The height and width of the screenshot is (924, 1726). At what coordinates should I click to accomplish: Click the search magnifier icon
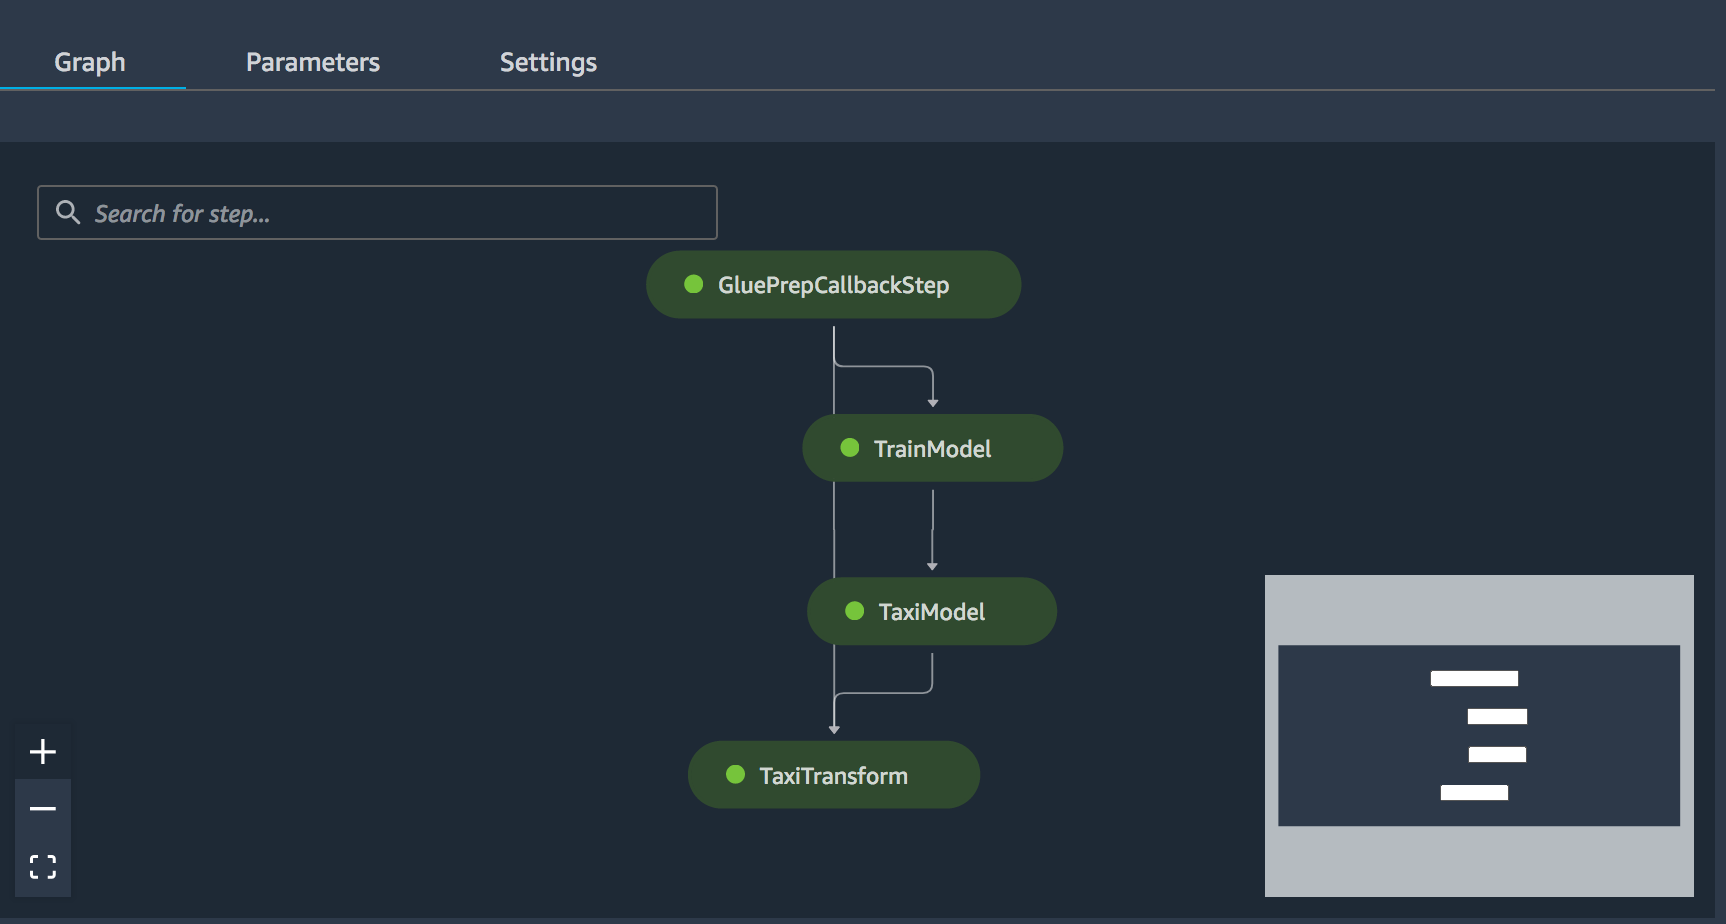[x=68, y=212]
